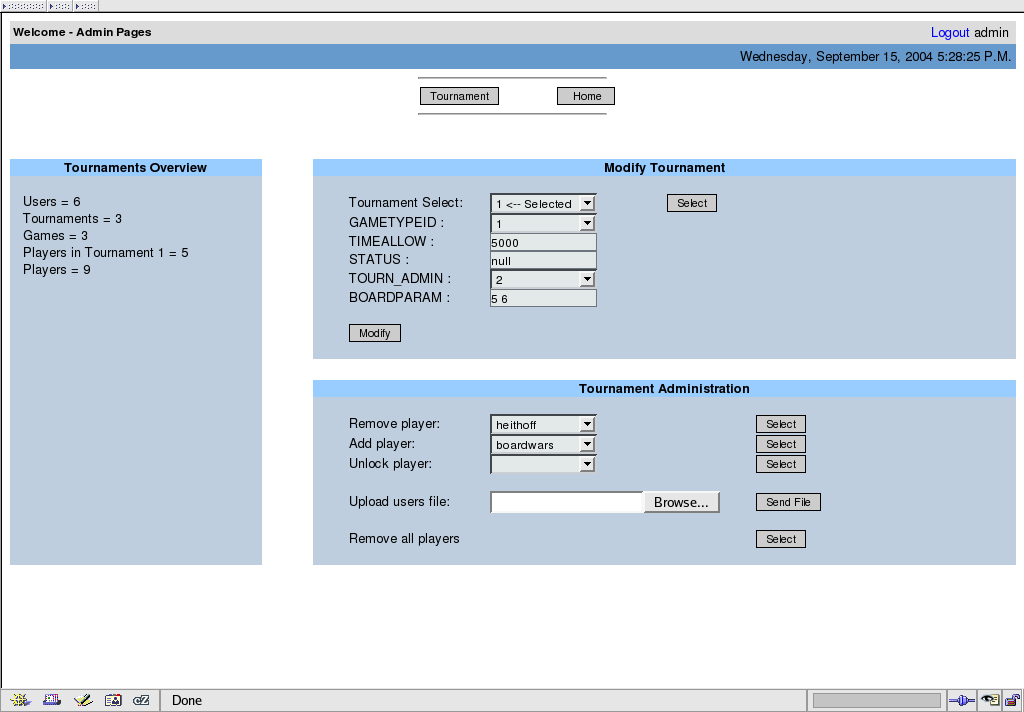Open the Address Book icon in status bar

(113, 700)
